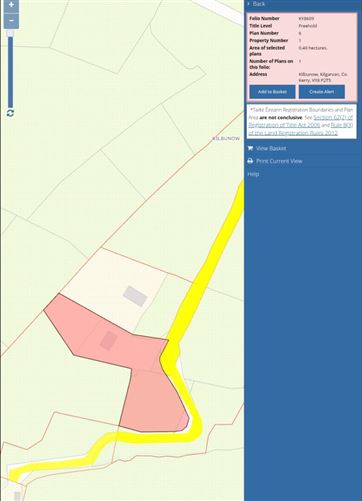Click the Area of selected plans label
The image size is (362, 501).
[x=267, y=51]
